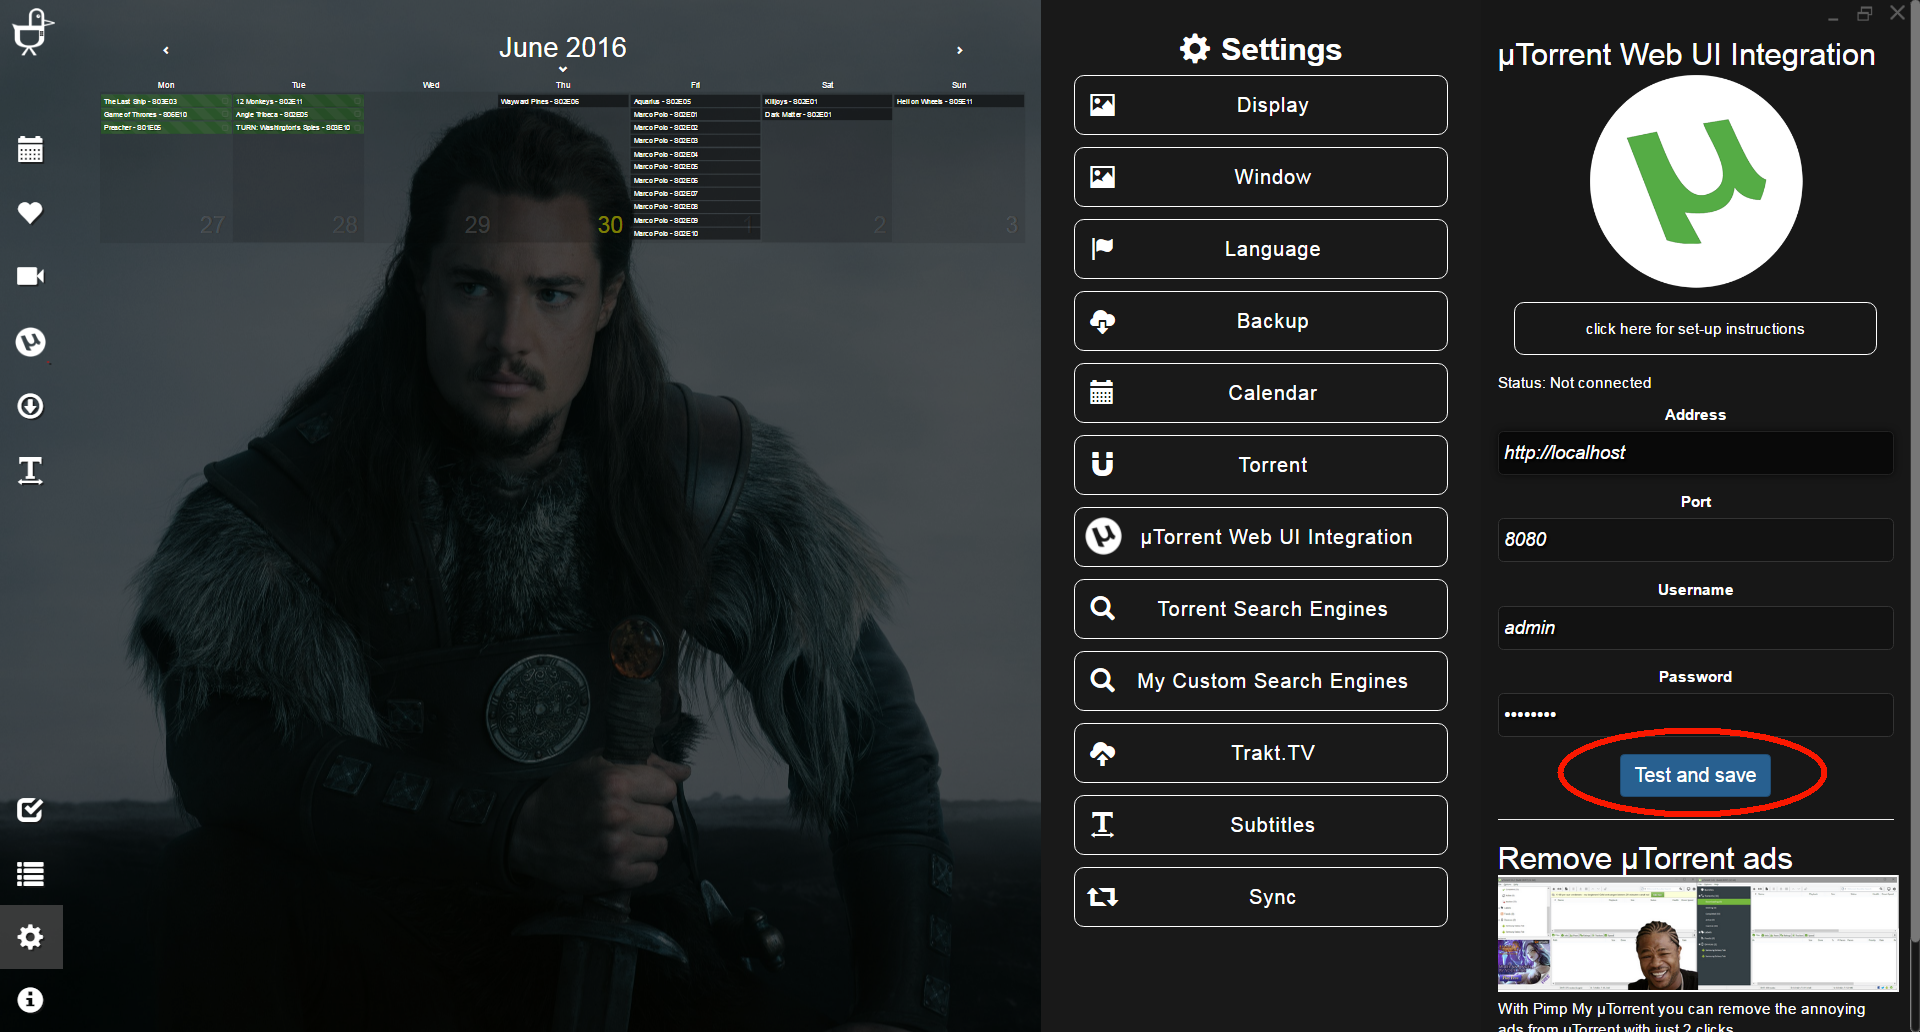This screenshot has width=1920, height=1032.
Task: Open favorites via the heart icon
Action: (x=30, y=212)
